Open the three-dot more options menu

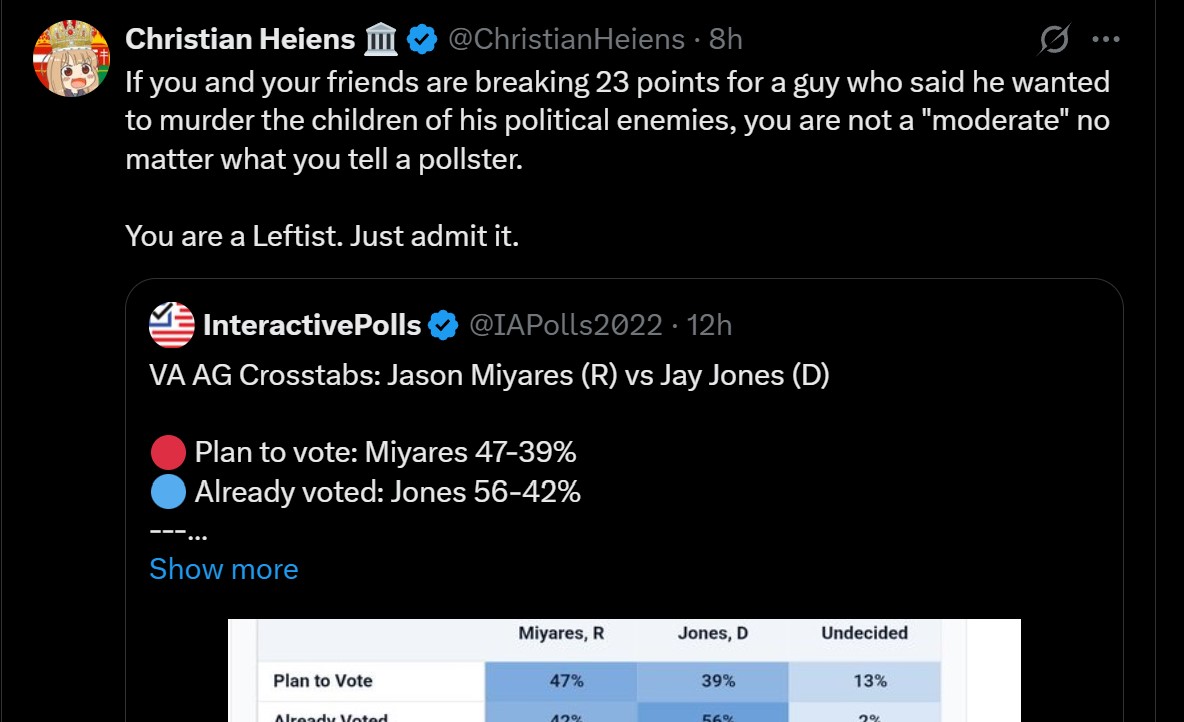tap(1106, 39)
